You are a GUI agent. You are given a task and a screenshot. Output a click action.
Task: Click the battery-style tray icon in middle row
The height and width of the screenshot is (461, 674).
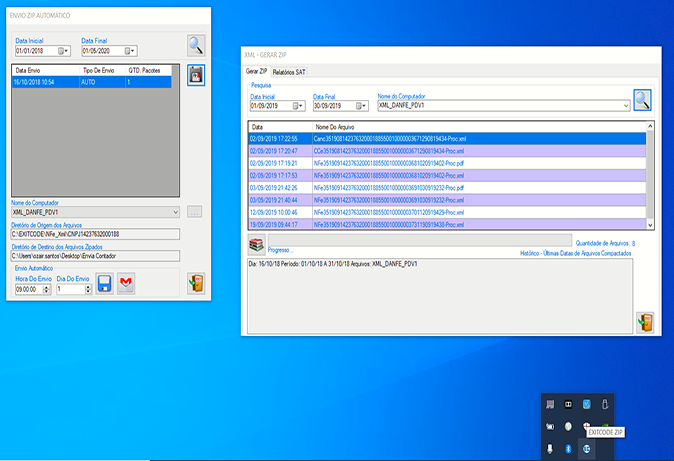click(x=550, y=427)
